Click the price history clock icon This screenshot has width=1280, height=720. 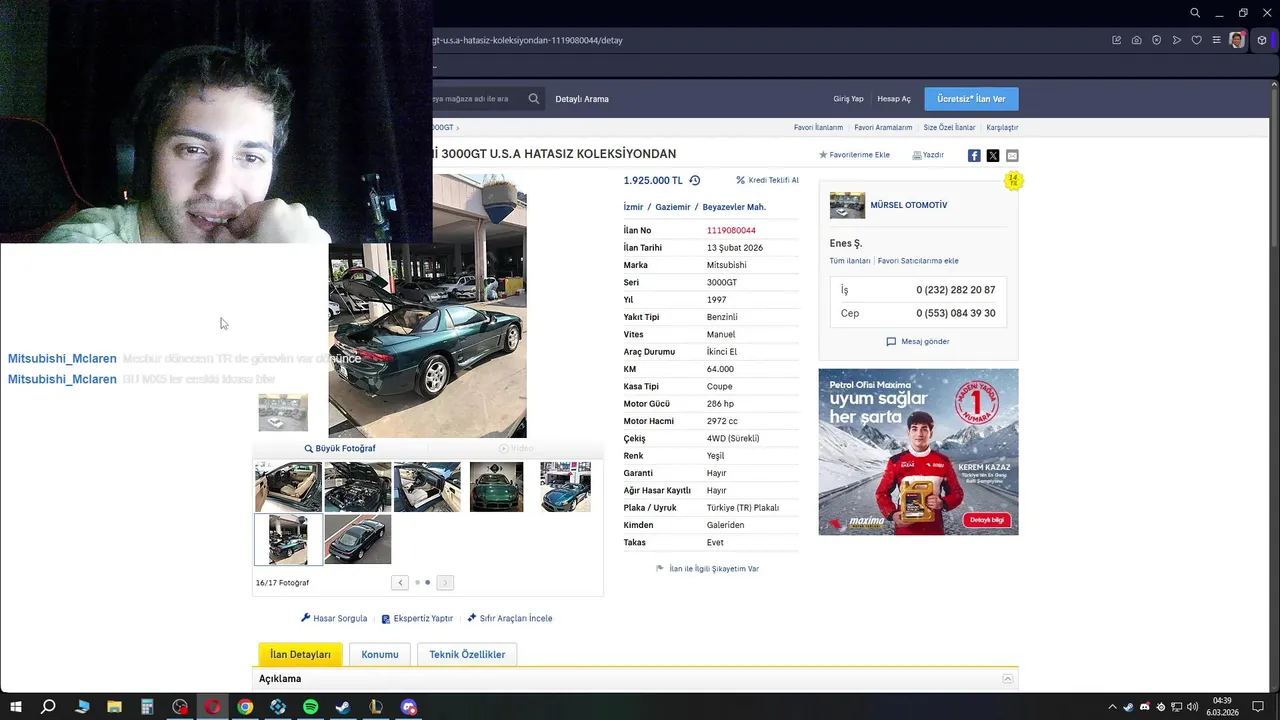coord(694,180)
